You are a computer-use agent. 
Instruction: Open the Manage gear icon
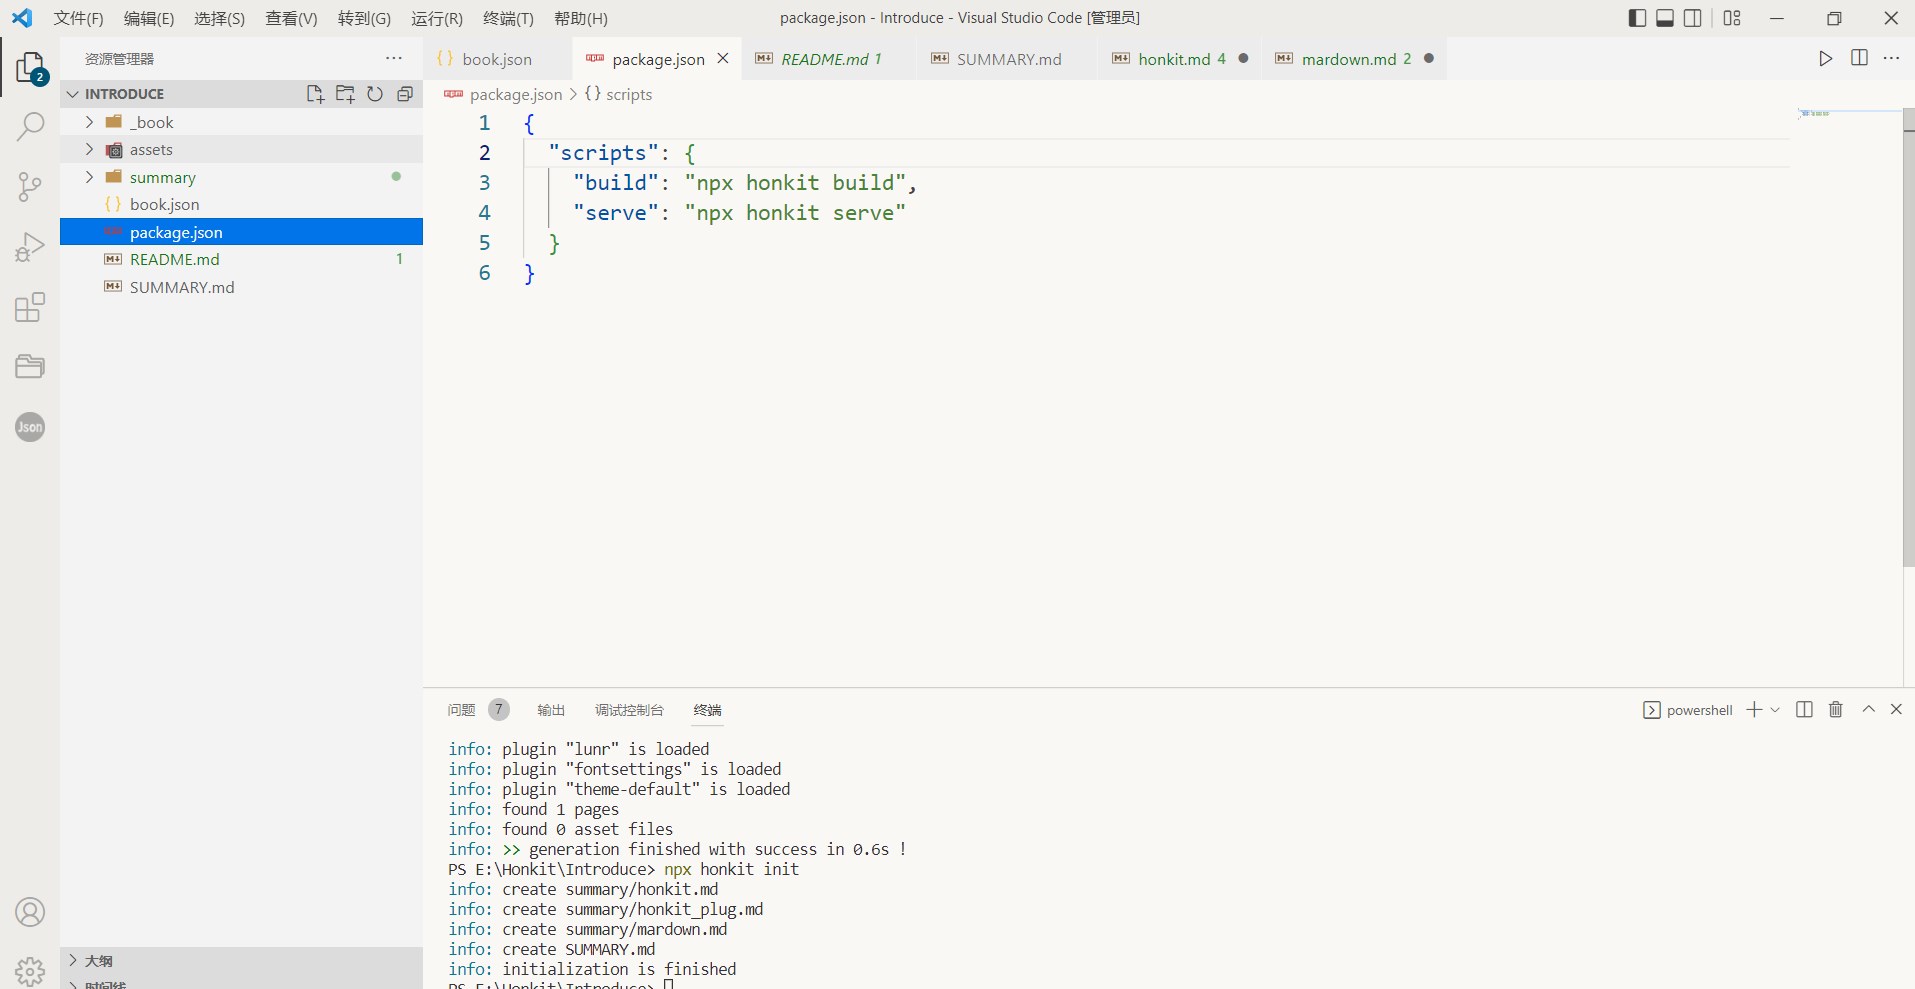pos(30,971)
